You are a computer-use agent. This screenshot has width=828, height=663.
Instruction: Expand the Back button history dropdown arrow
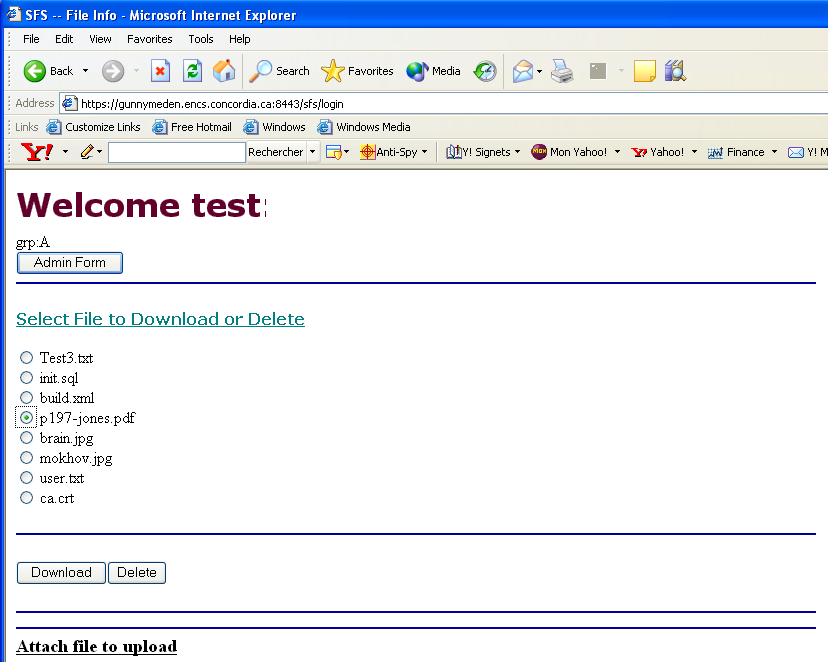tap(85, 71)
